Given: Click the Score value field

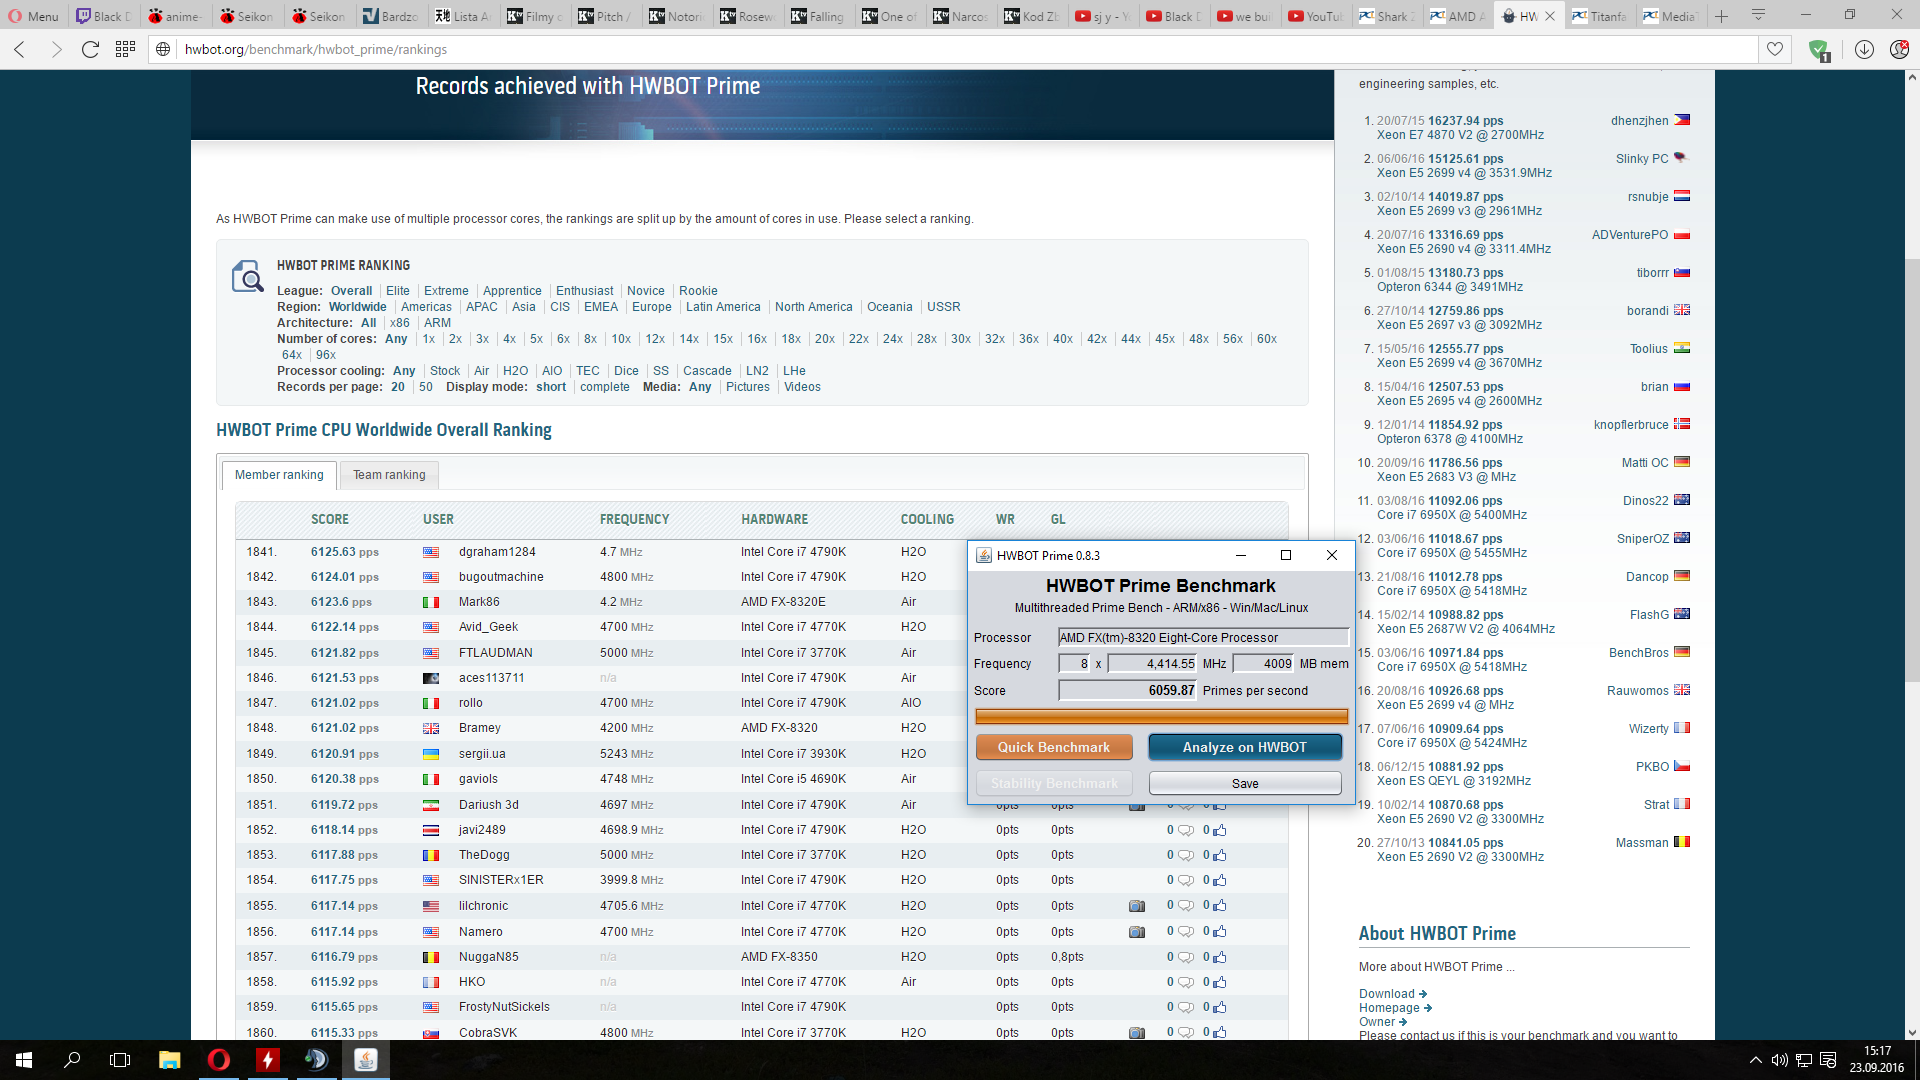Looking at the screenshot, I should tap(1128, 690).
